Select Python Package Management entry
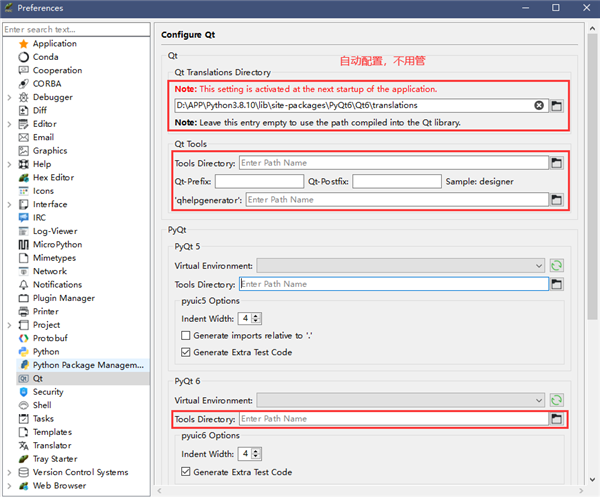 pyautogui.click(x=83, y=365)
